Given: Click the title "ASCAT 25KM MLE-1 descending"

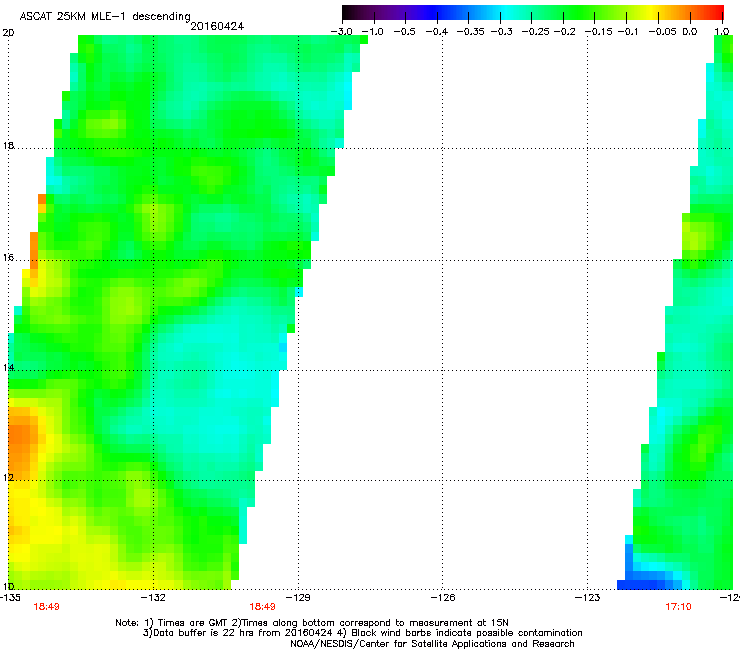Looking at the screenshot, I should tap(105, 17).
